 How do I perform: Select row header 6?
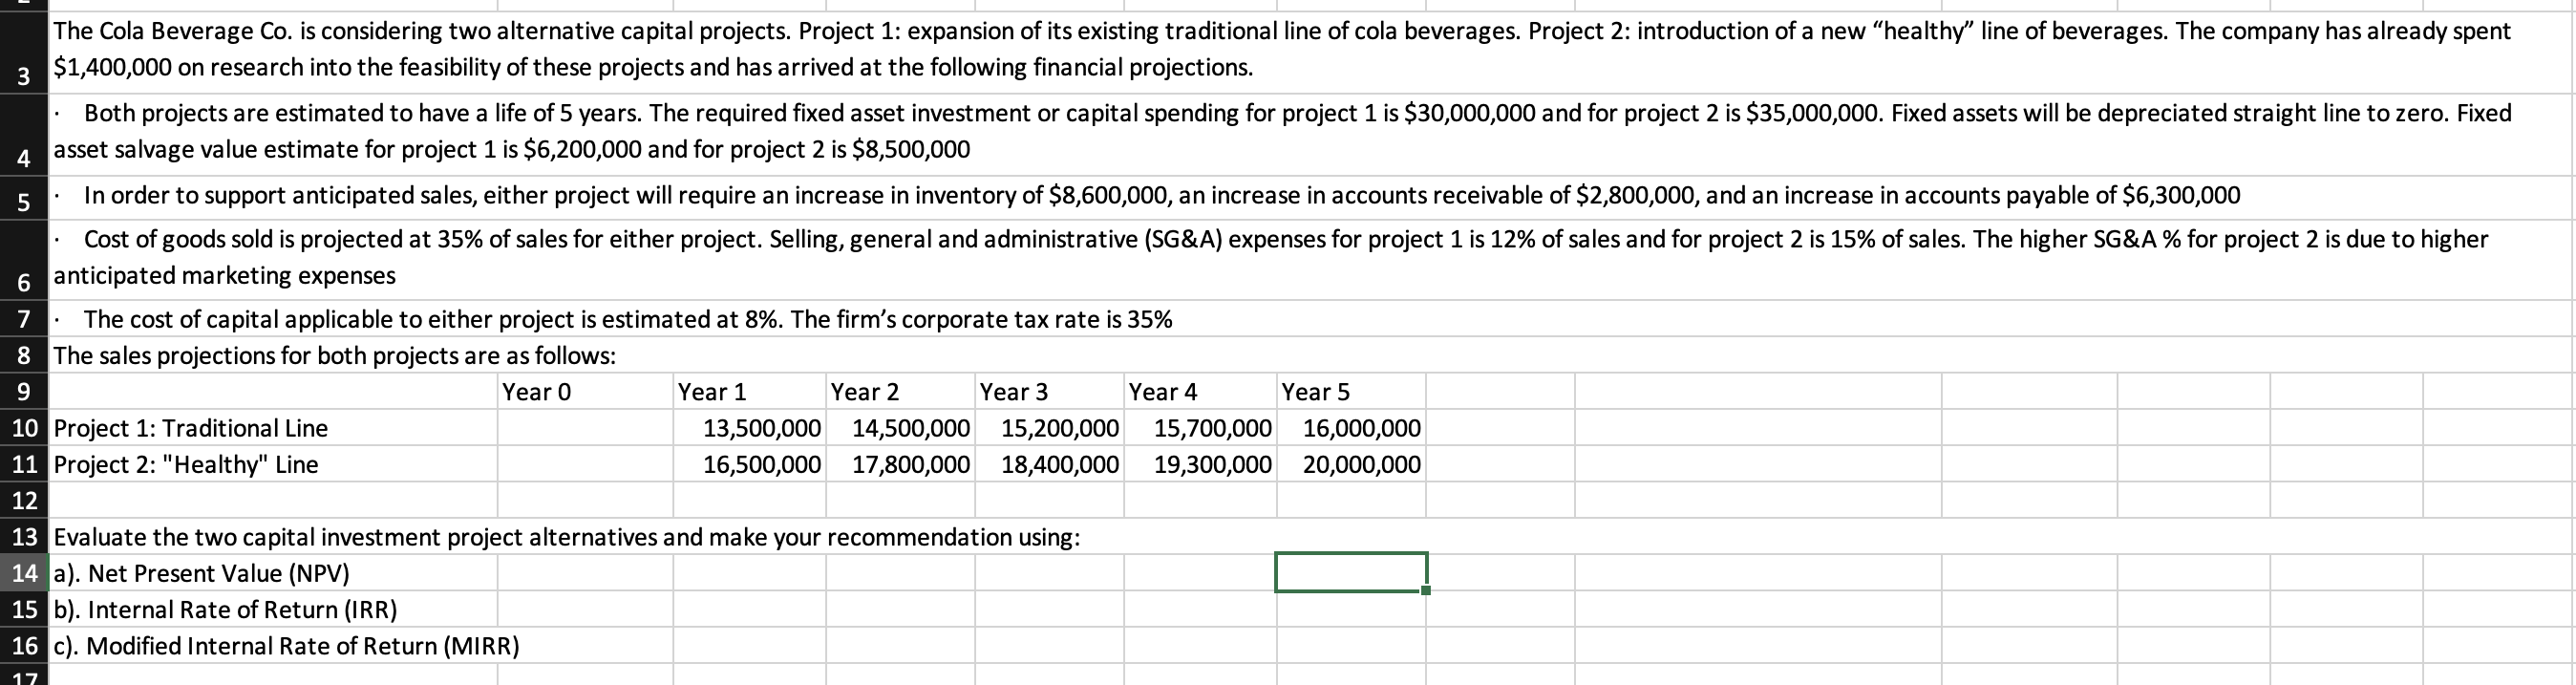coord(23,260)
